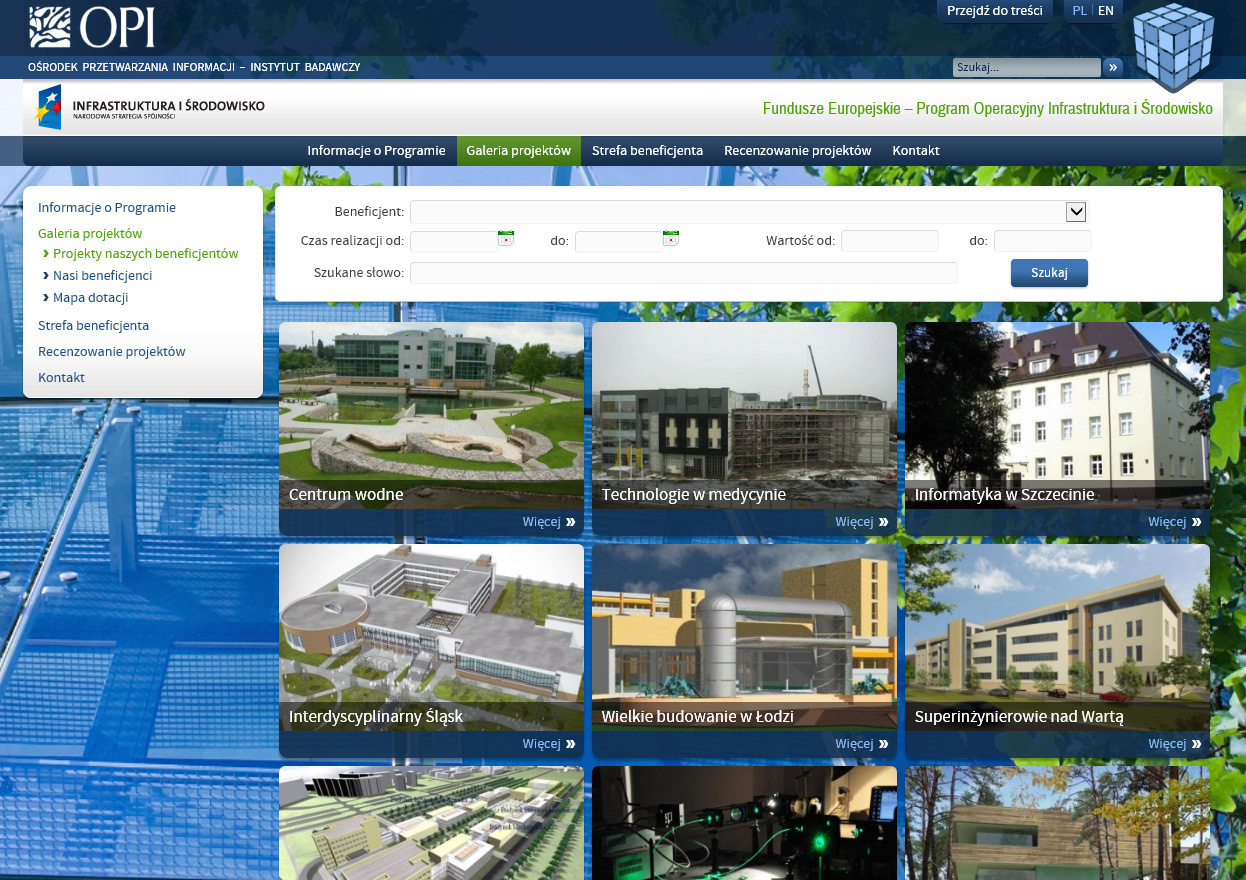Click the Wartość od input field
Viewport: 1246px width, 880px height.
889,241
